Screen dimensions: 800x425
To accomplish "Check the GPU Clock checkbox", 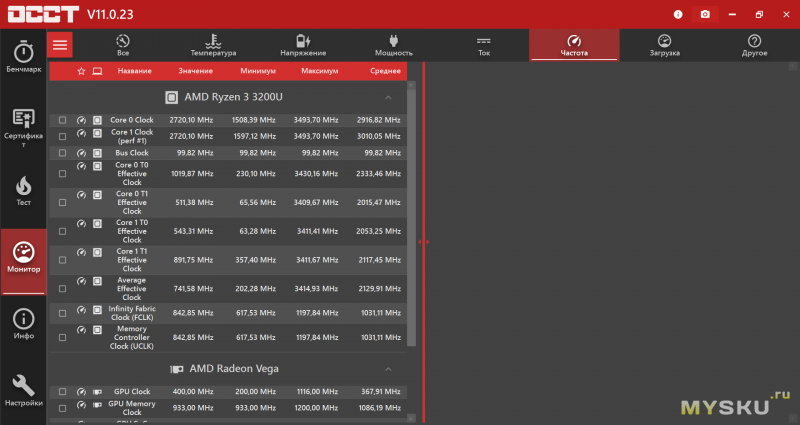I will coord(62,392).
